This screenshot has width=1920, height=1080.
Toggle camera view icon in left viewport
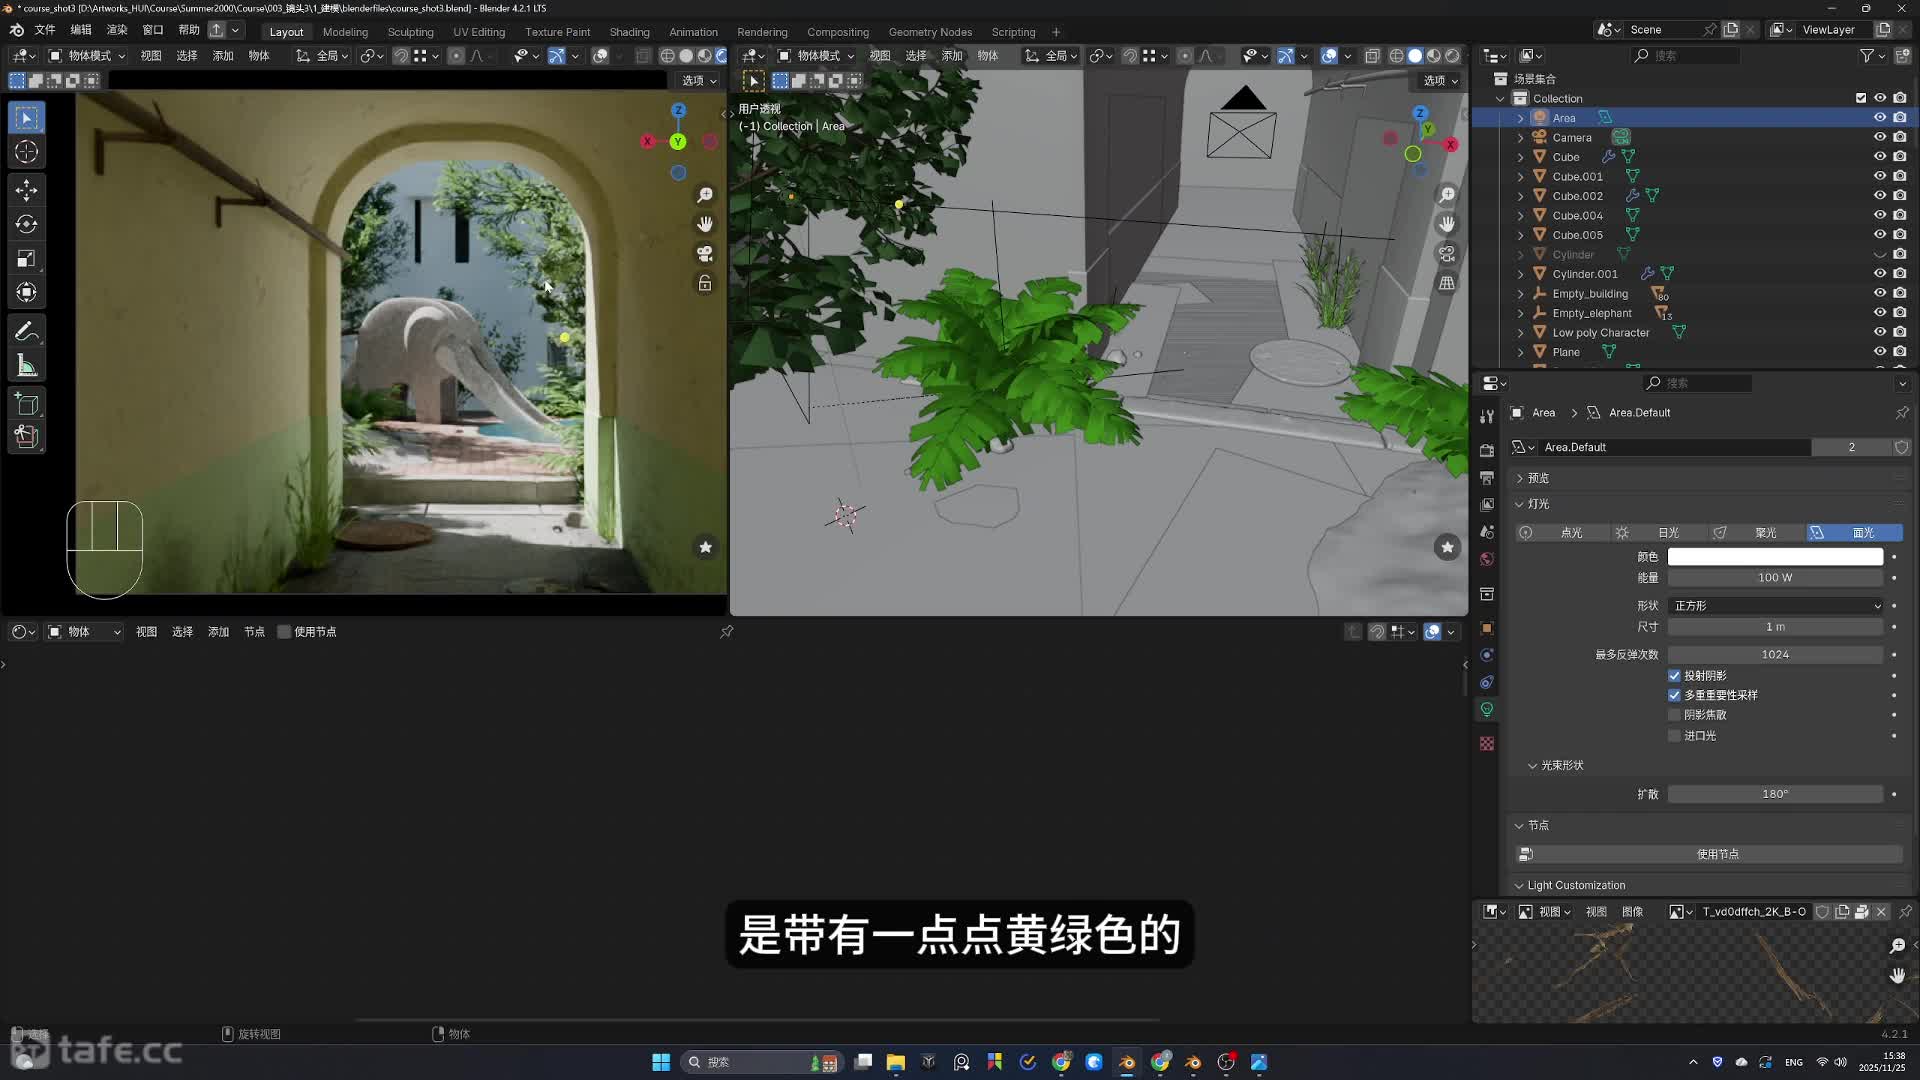coord(705,254)
